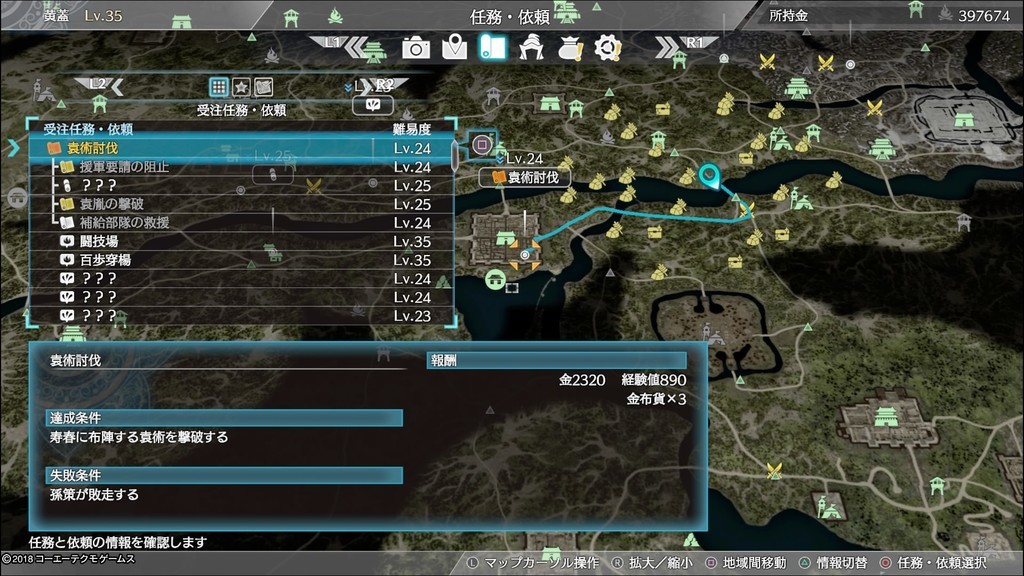
Task: Select the 補給部隊の救援 sub-mission row
Action: point(241,223)
